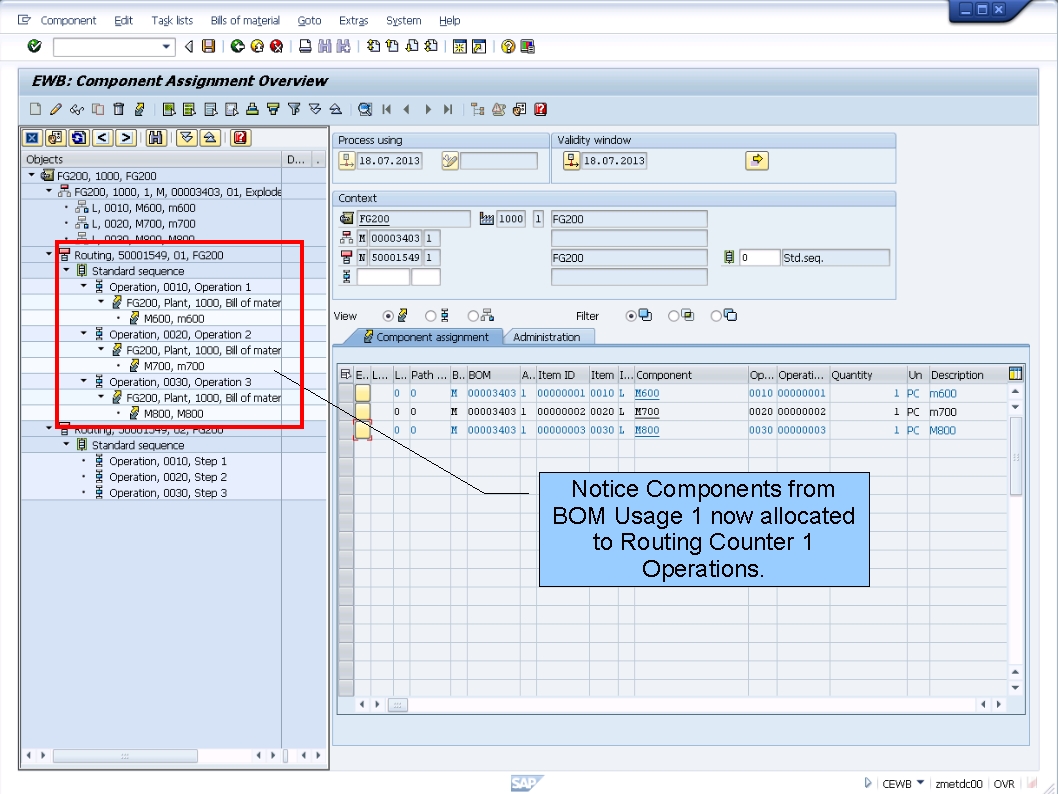The width and height of the screenshot is (1058, 794).
Task: Select the Pencil edit icon in the application toolbar
Action: (55, 109)
